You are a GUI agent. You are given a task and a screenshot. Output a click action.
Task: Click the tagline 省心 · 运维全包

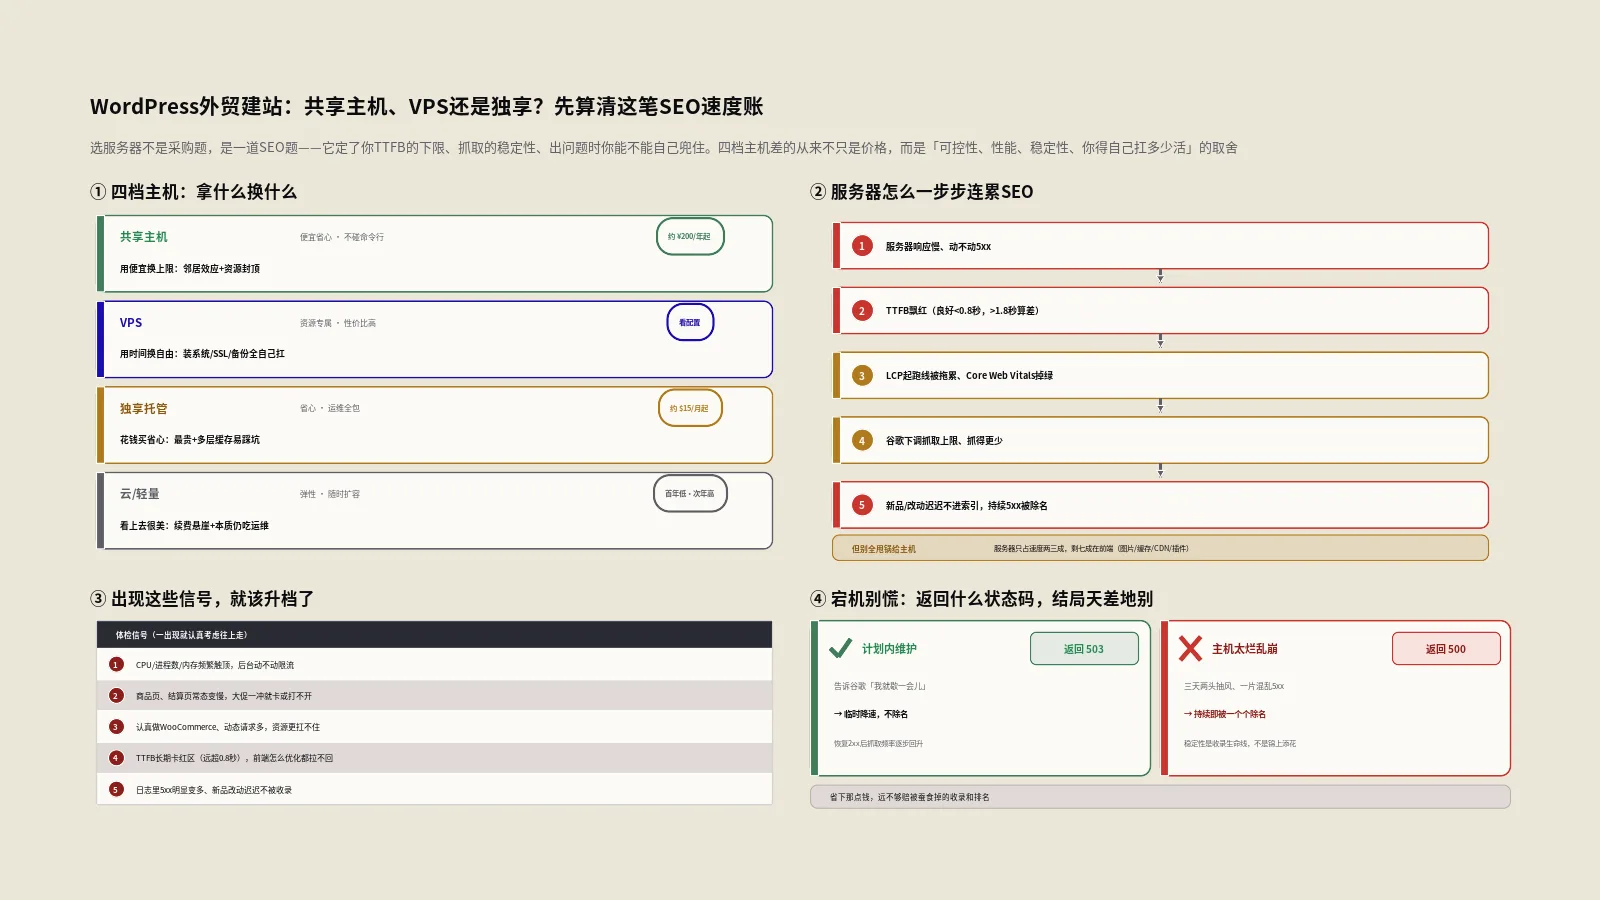[x=330, y=408]
